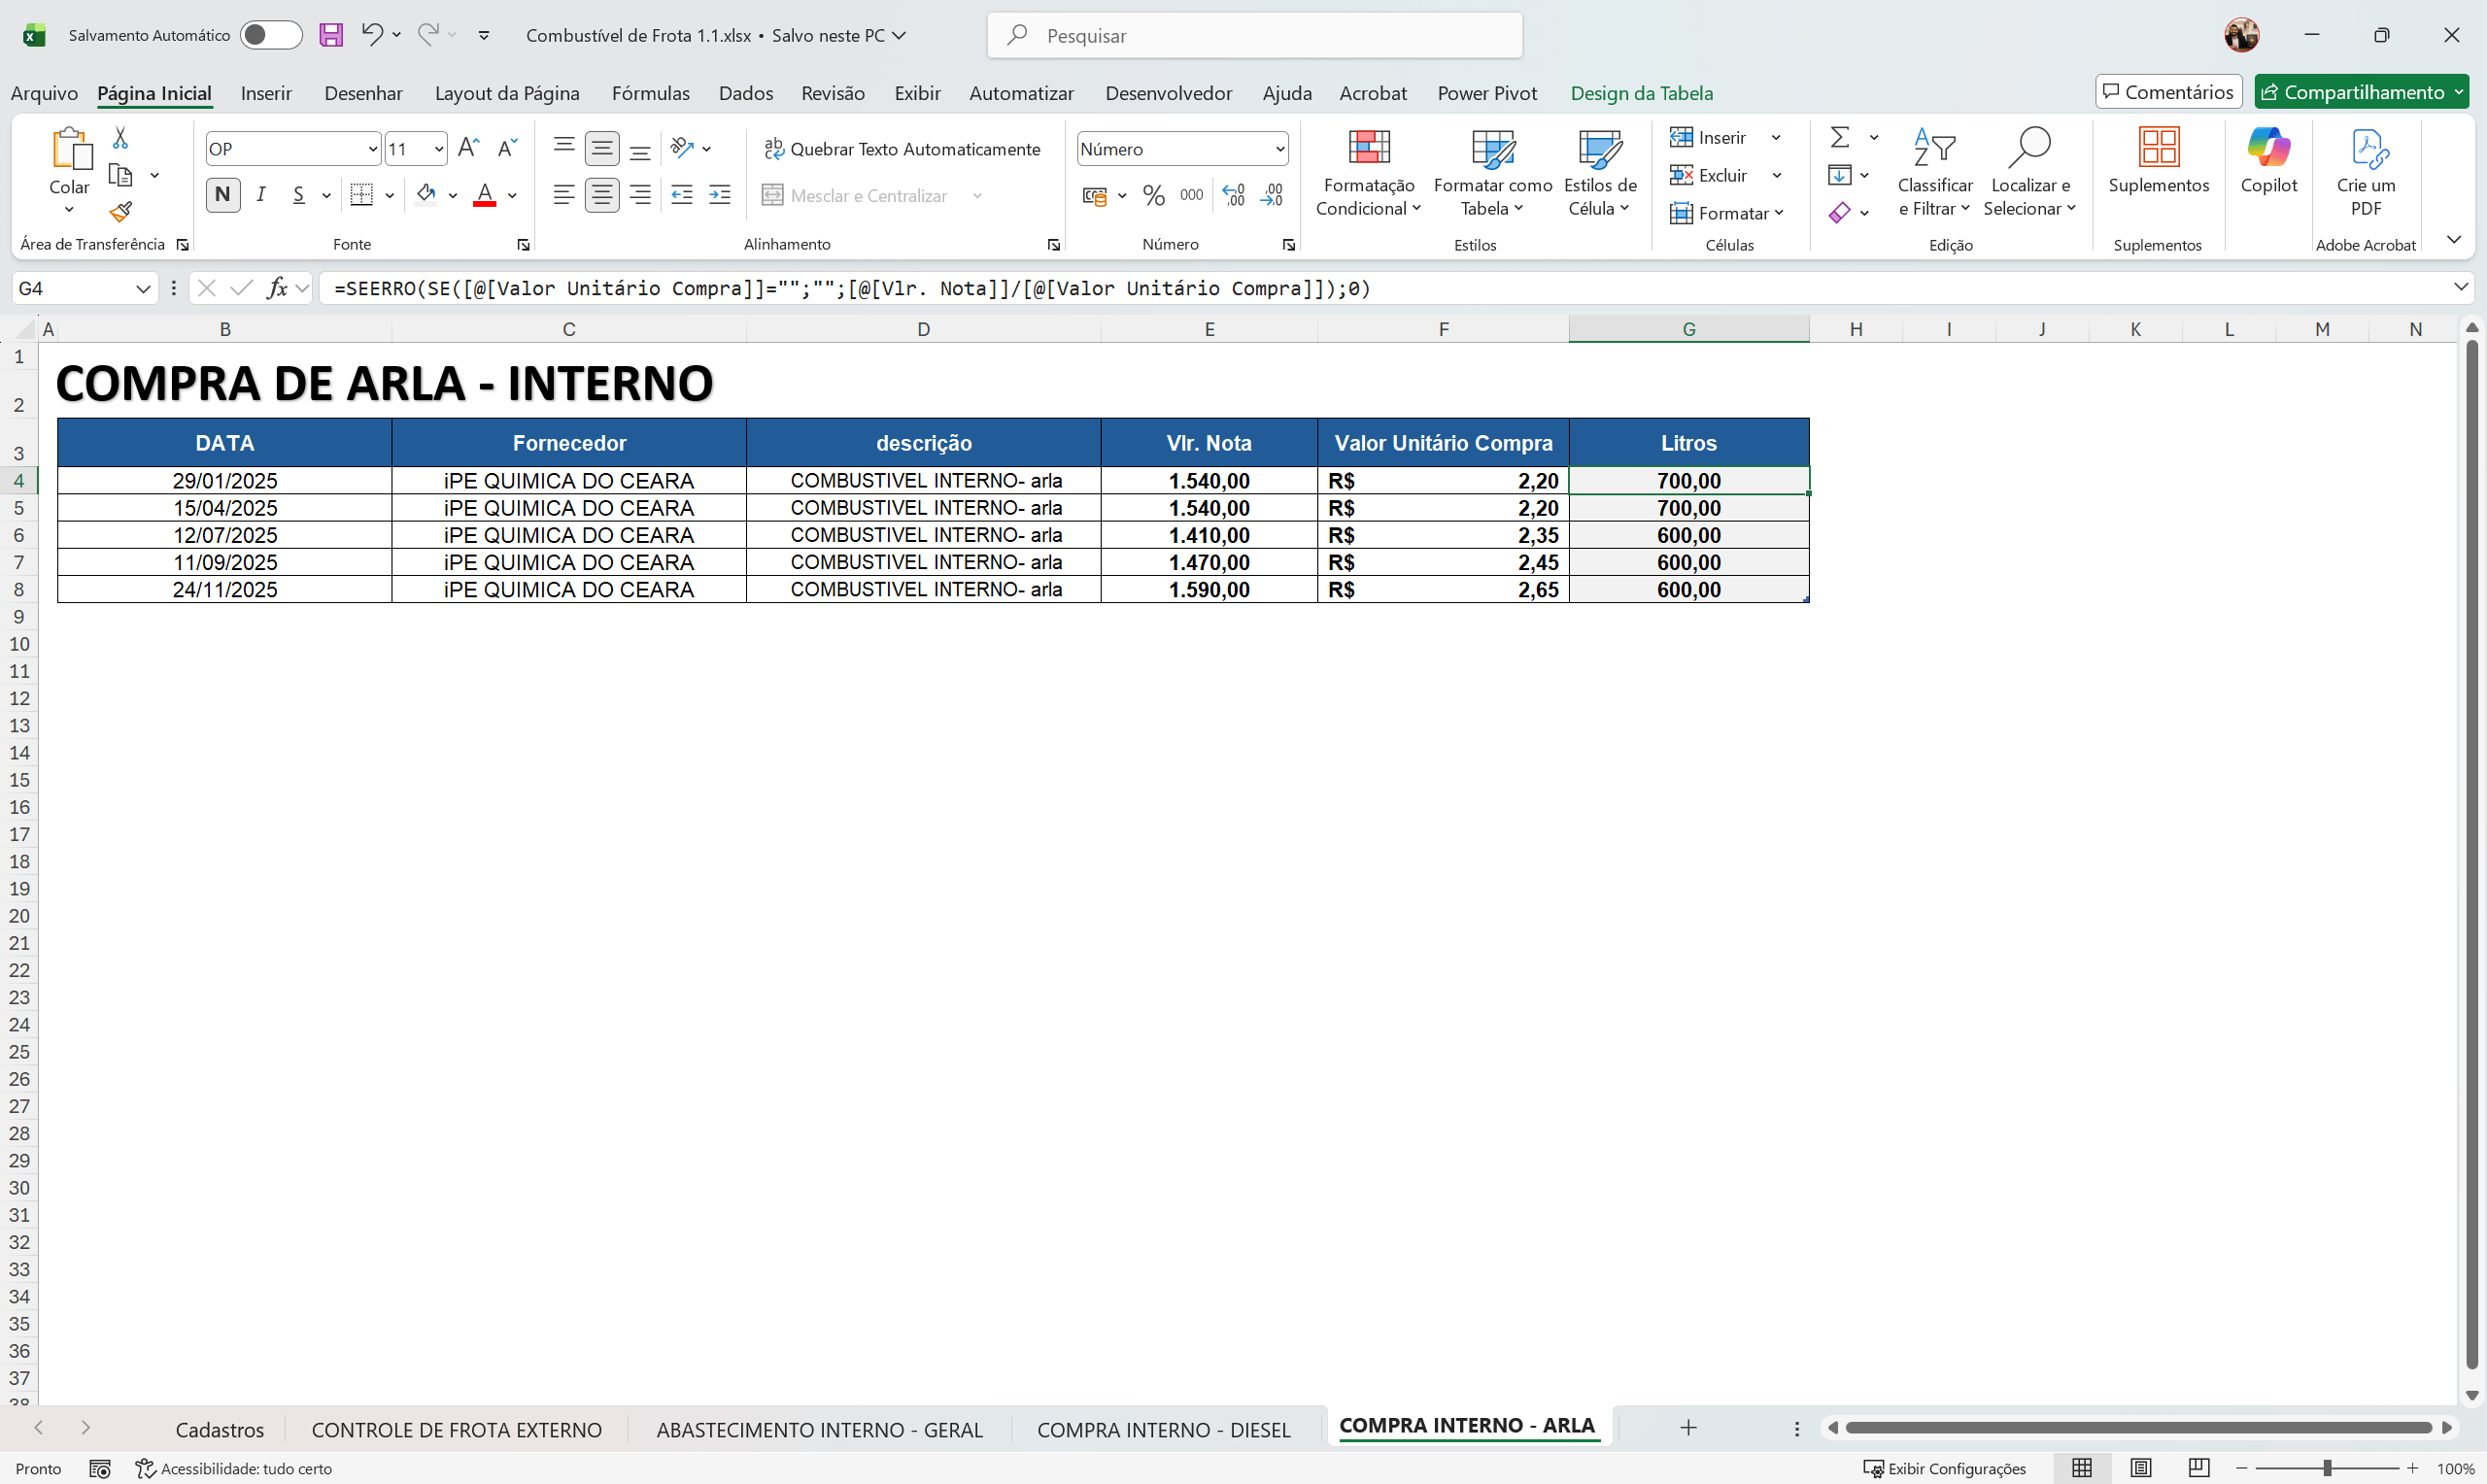2487x1484 pixels.
Task: Select the Italic formatting icon
Action: pos(261,195)
